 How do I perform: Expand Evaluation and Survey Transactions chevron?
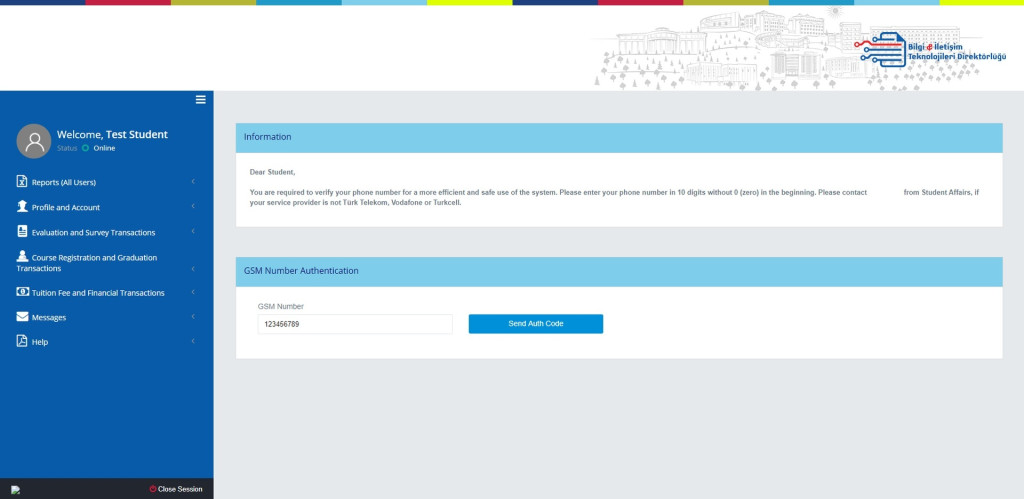[192, 232]
